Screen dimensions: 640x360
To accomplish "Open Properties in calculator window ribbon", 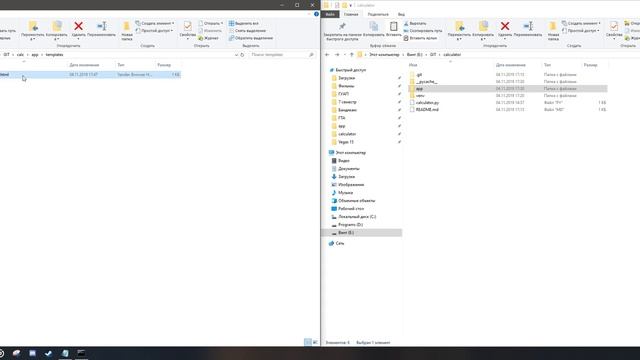I will coord(614,29).
